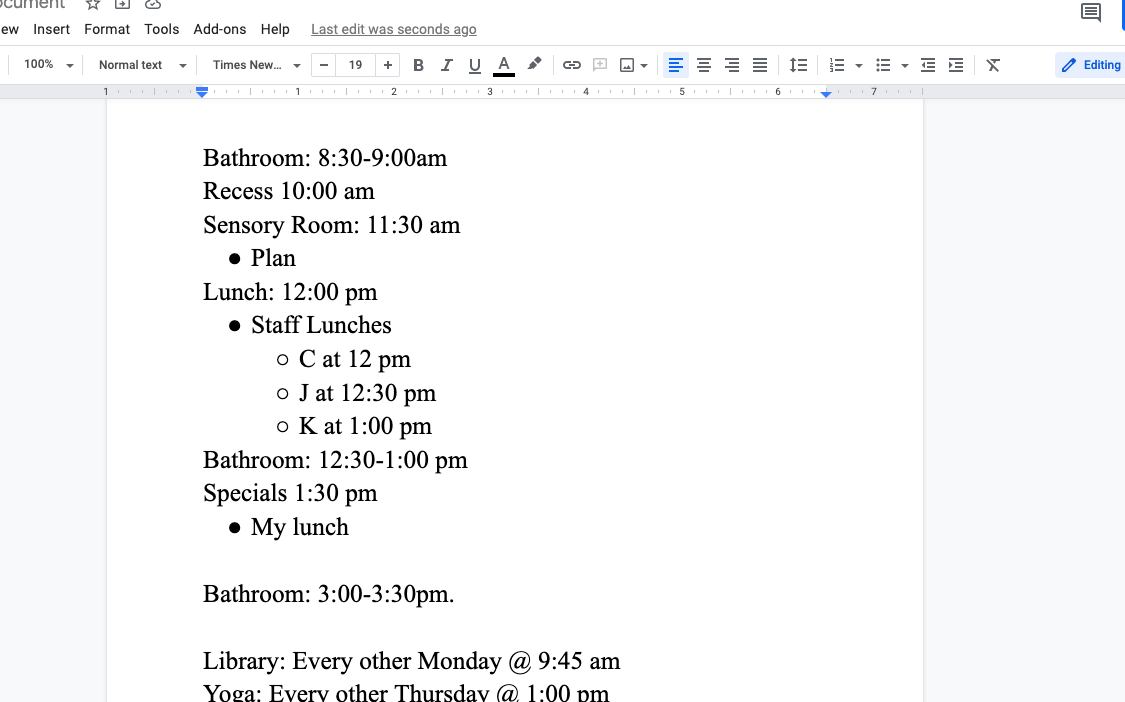Click the font size input field
Viewport: 1125px width, 702px height.
(x=355, y=64)
